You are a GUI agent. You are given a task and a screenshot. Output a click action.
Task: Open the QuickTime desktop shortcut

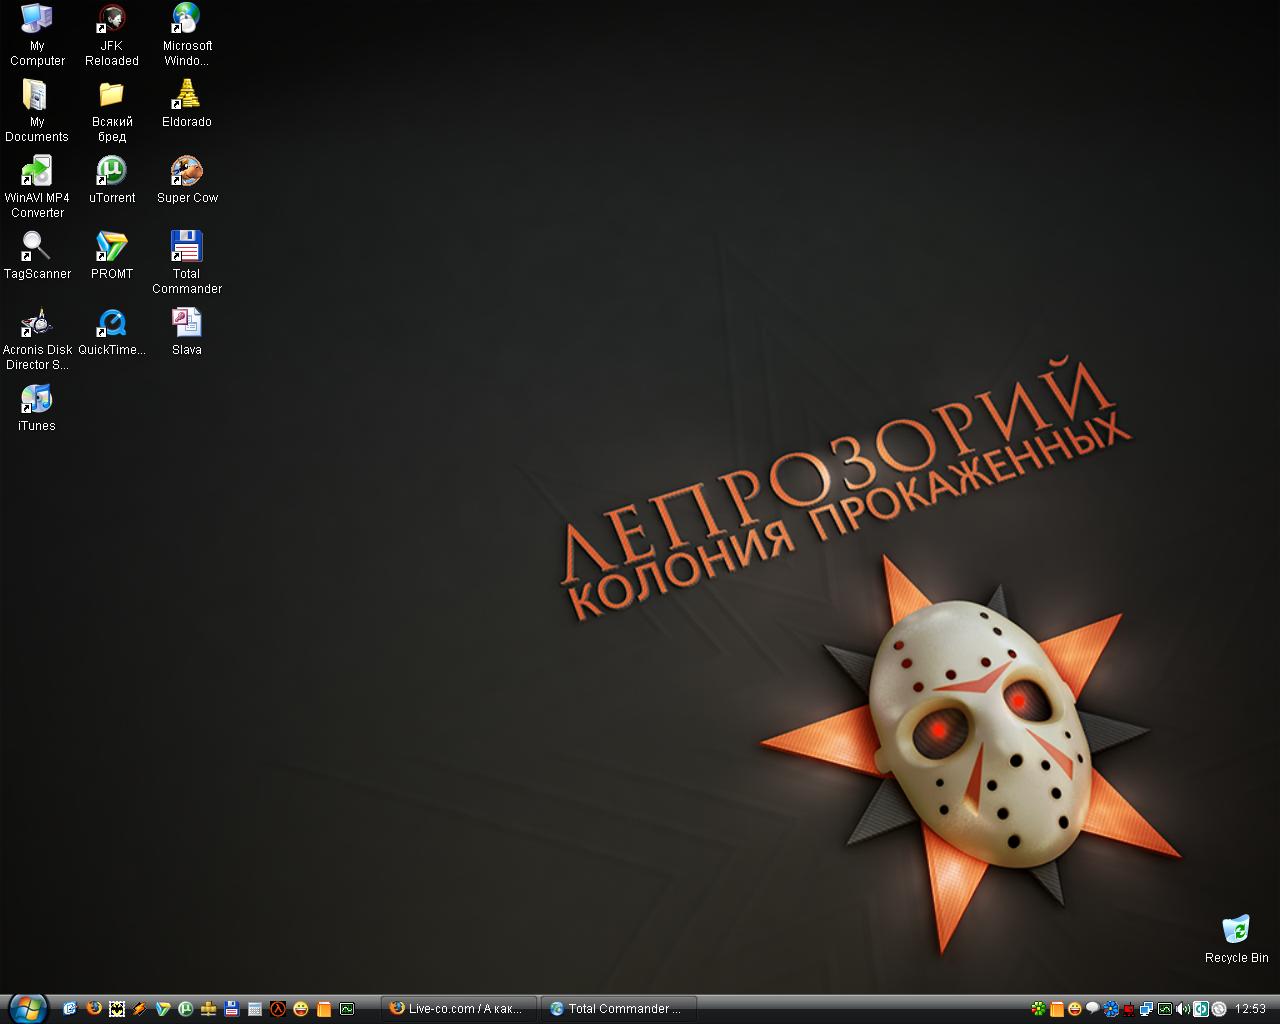111,323
